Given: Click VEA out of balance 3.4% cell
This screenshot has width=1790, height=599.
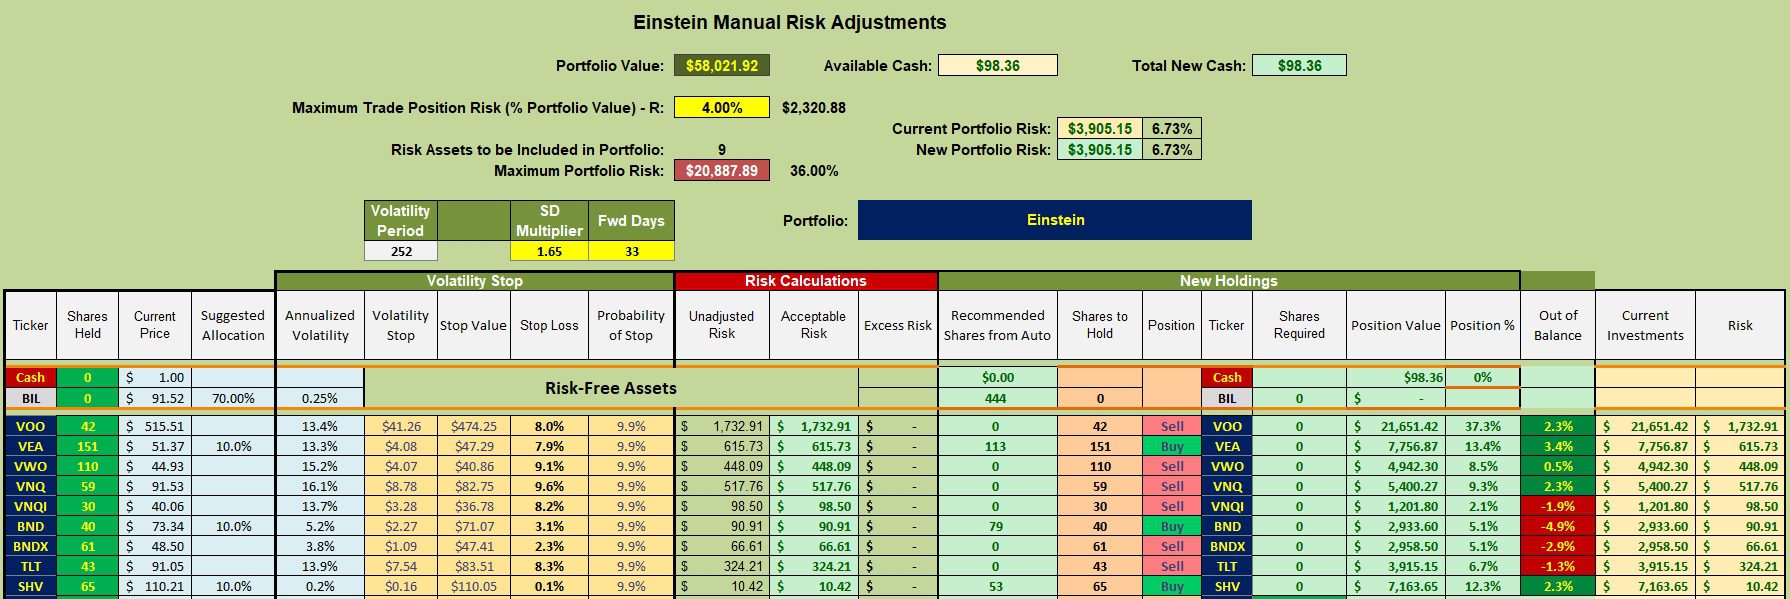Looking at the screenshot, I should (1558, 446).
